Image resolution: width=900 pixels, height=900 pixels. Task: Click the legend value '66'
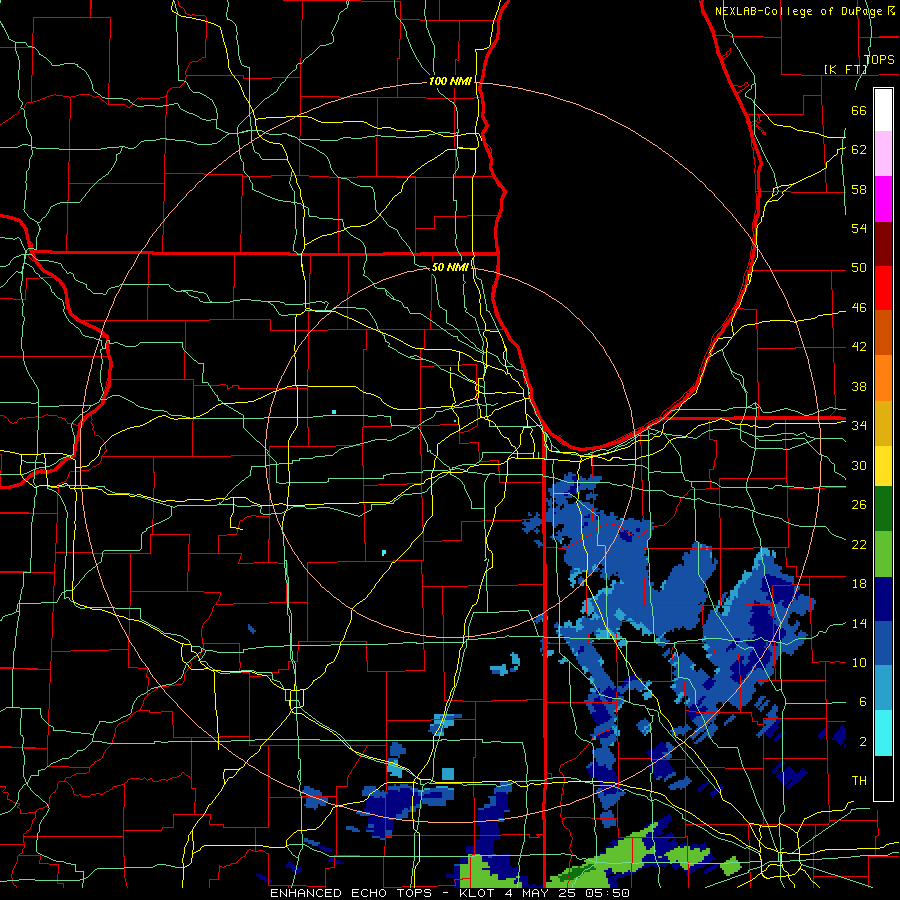pyautogui.click(x=859, y=110)
